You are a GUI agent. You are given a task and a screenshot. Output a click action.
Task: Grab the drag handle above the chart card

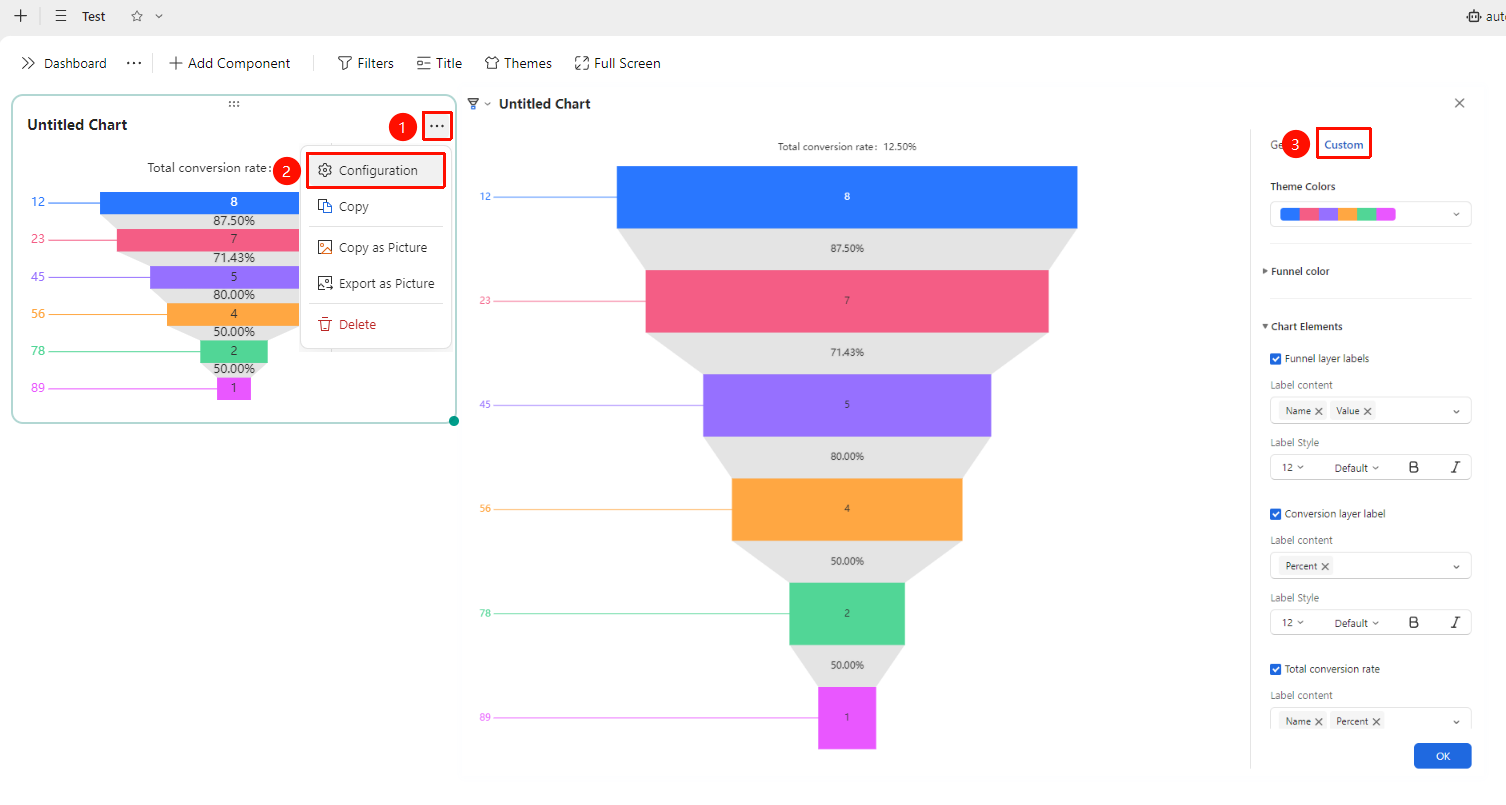234,104
